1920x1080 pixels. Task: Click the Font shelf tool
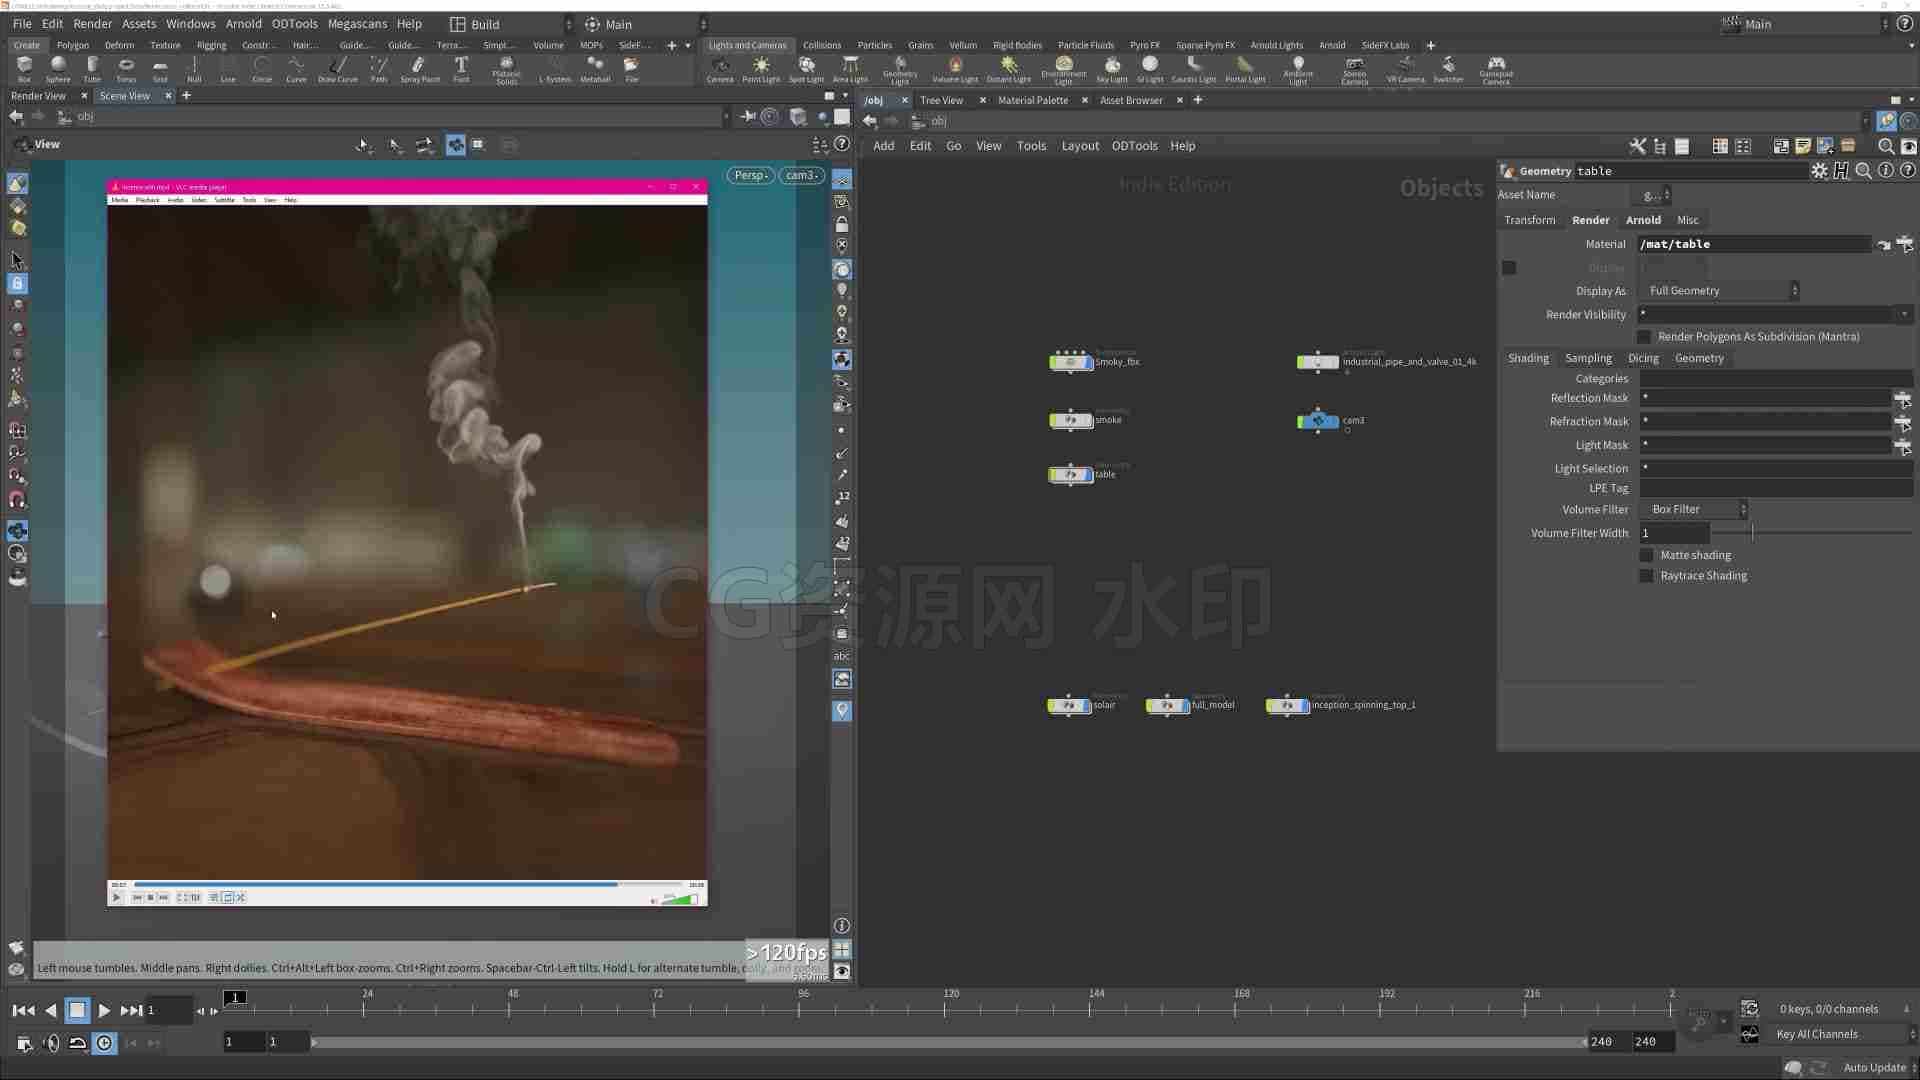pyautogui.click(x=461, y=69)
